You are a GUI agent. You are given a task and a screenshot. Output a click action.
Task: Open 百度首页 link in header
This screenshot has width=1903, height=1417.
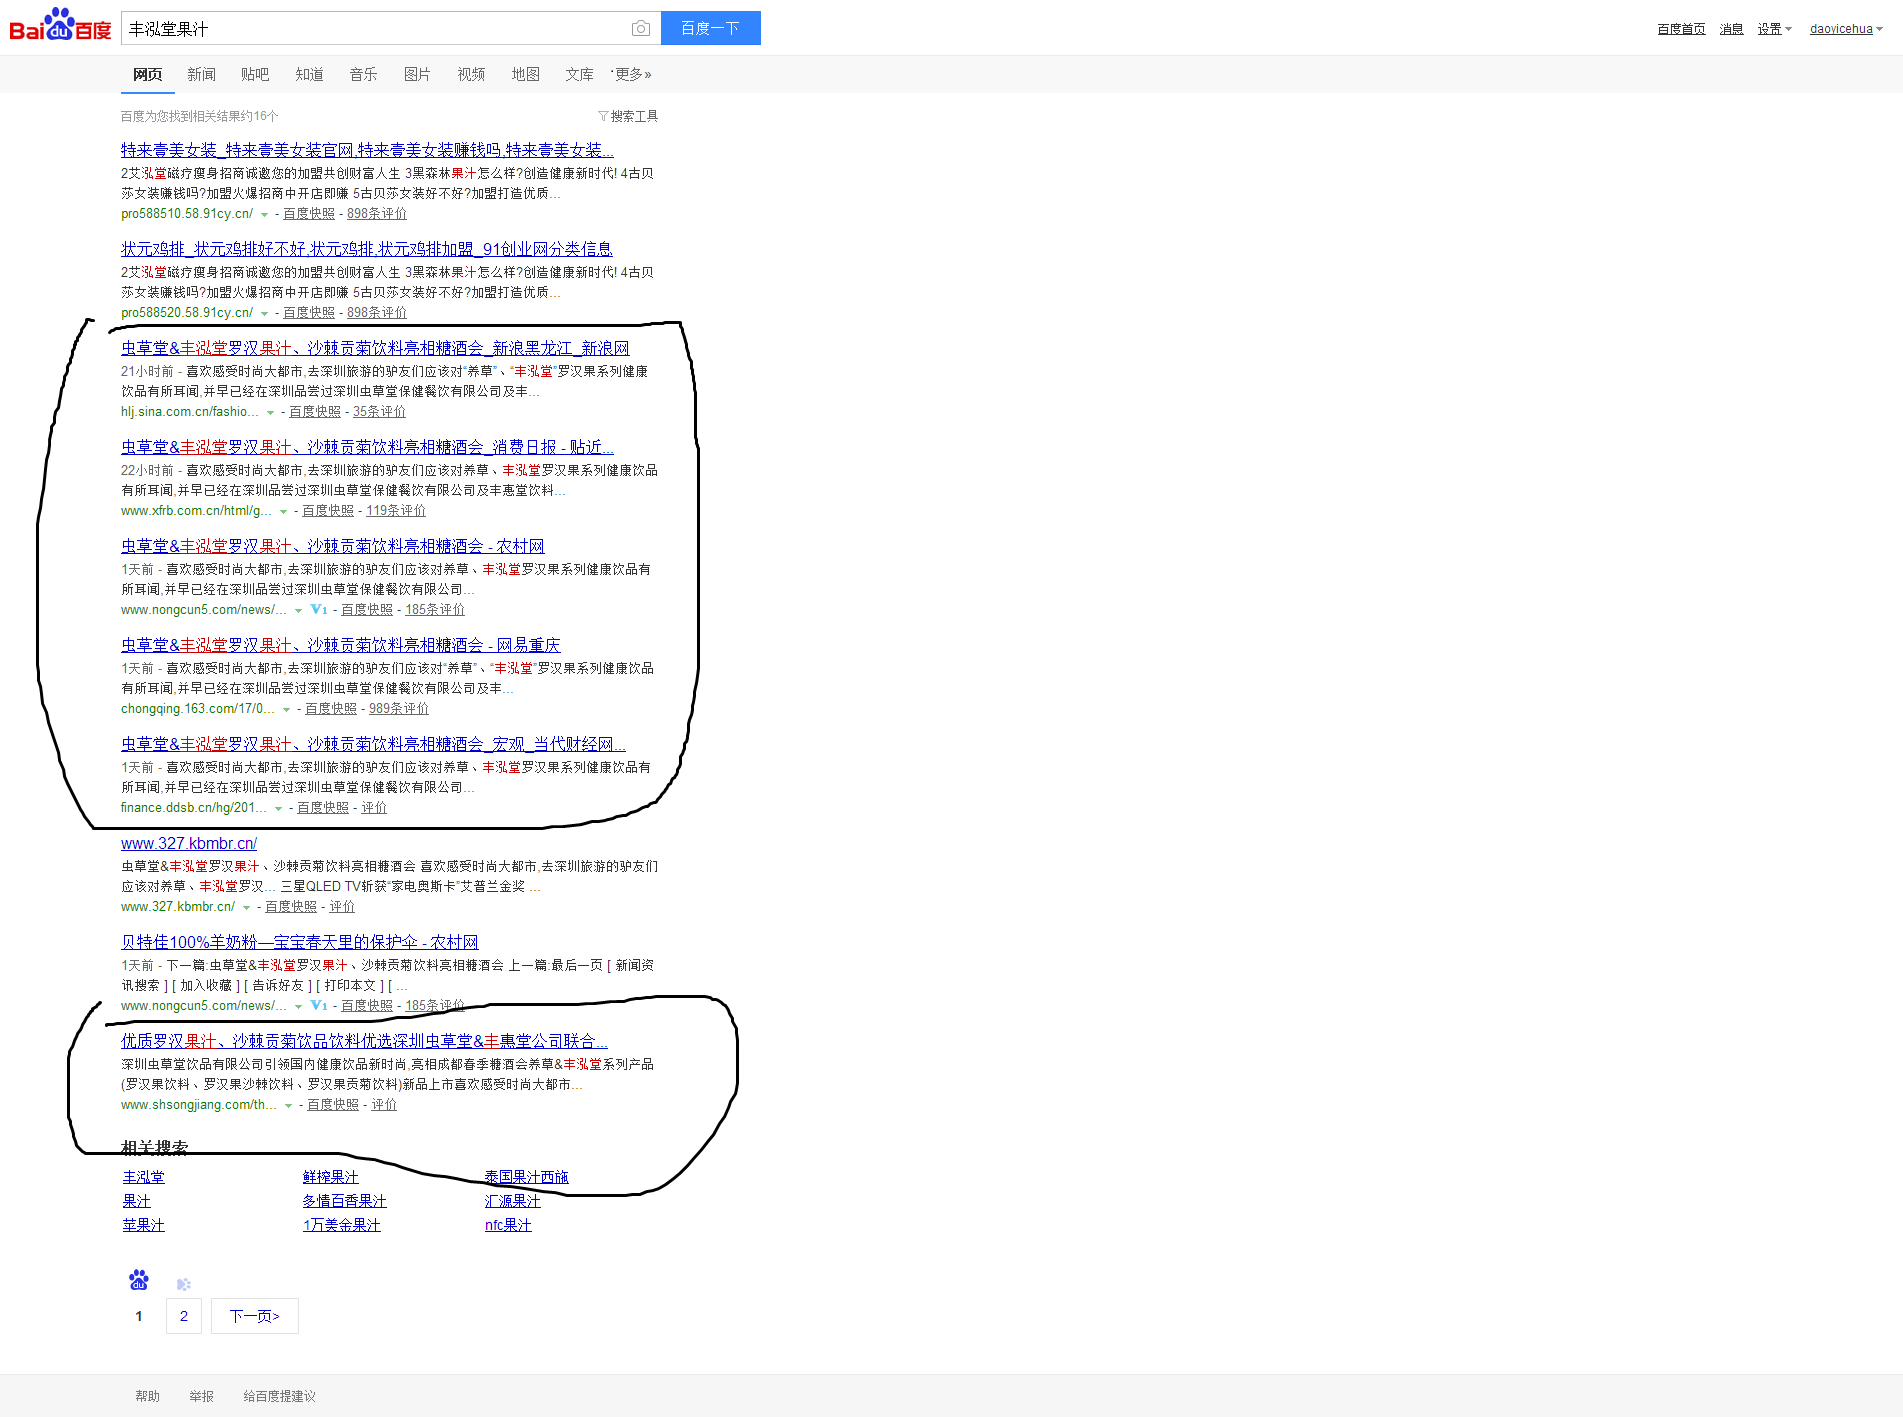[x=1681, y=29]
